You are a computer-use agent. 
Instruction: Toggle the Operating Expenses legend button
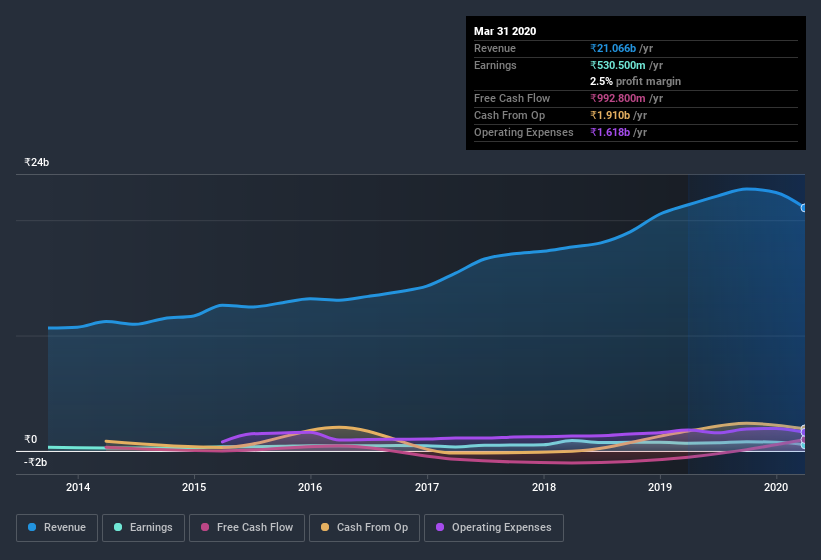click(494, 528)
